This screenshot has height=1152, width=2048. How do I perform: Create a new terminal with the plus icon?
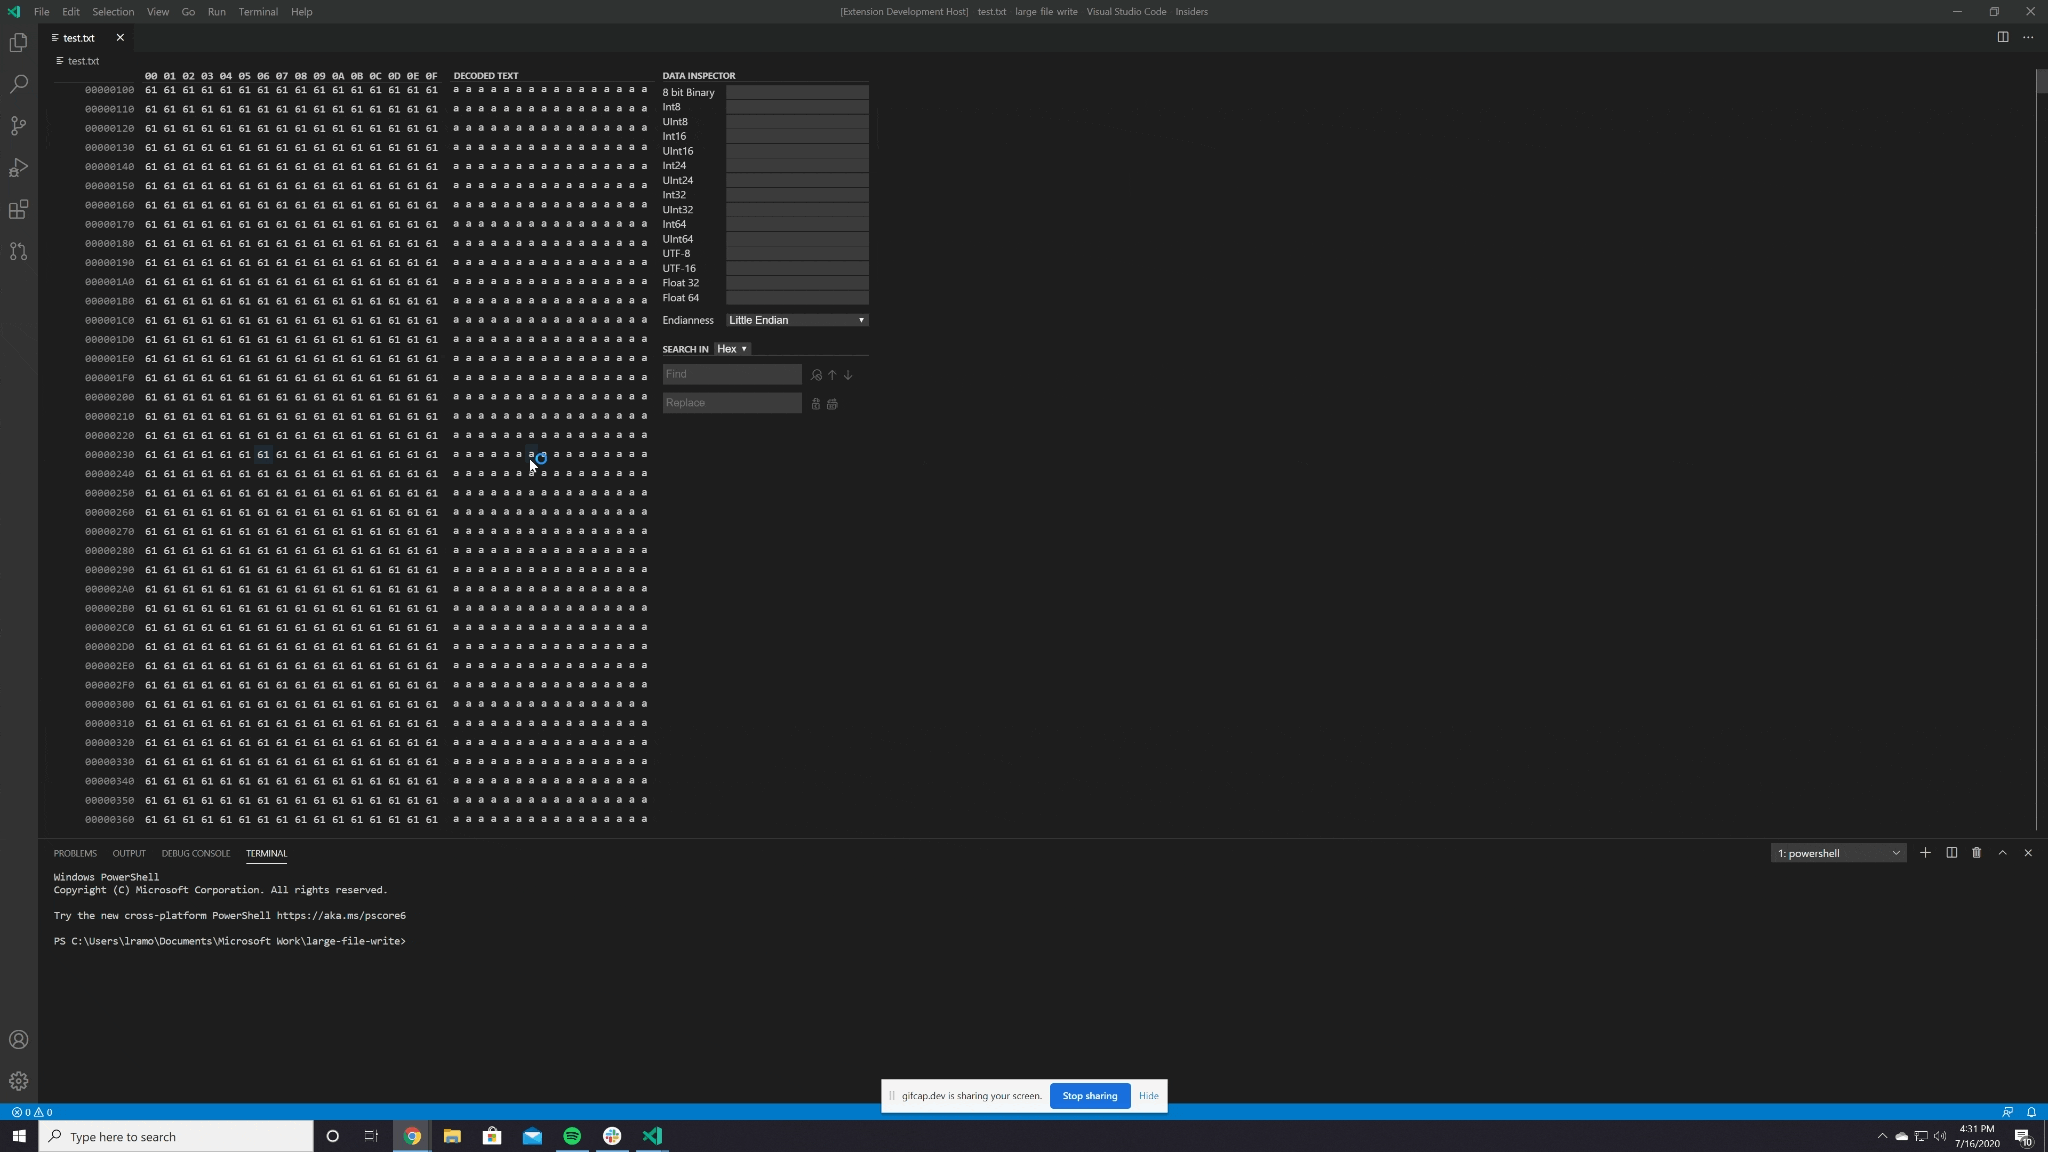tap(1924, 853)
